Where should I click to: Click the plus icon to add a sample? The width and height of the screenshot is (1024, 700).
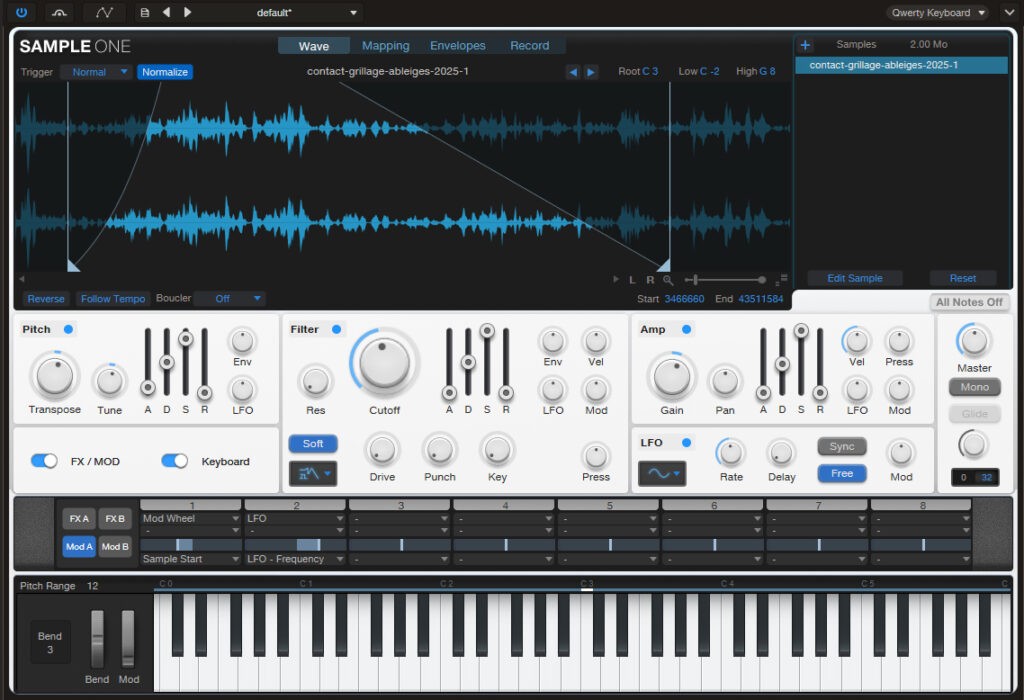(806, 45)
